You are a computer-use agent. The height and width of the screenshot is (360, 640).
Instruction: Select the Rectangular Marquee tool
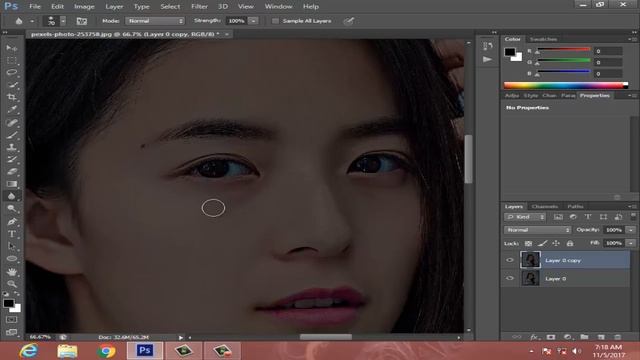tap(11, 60)
